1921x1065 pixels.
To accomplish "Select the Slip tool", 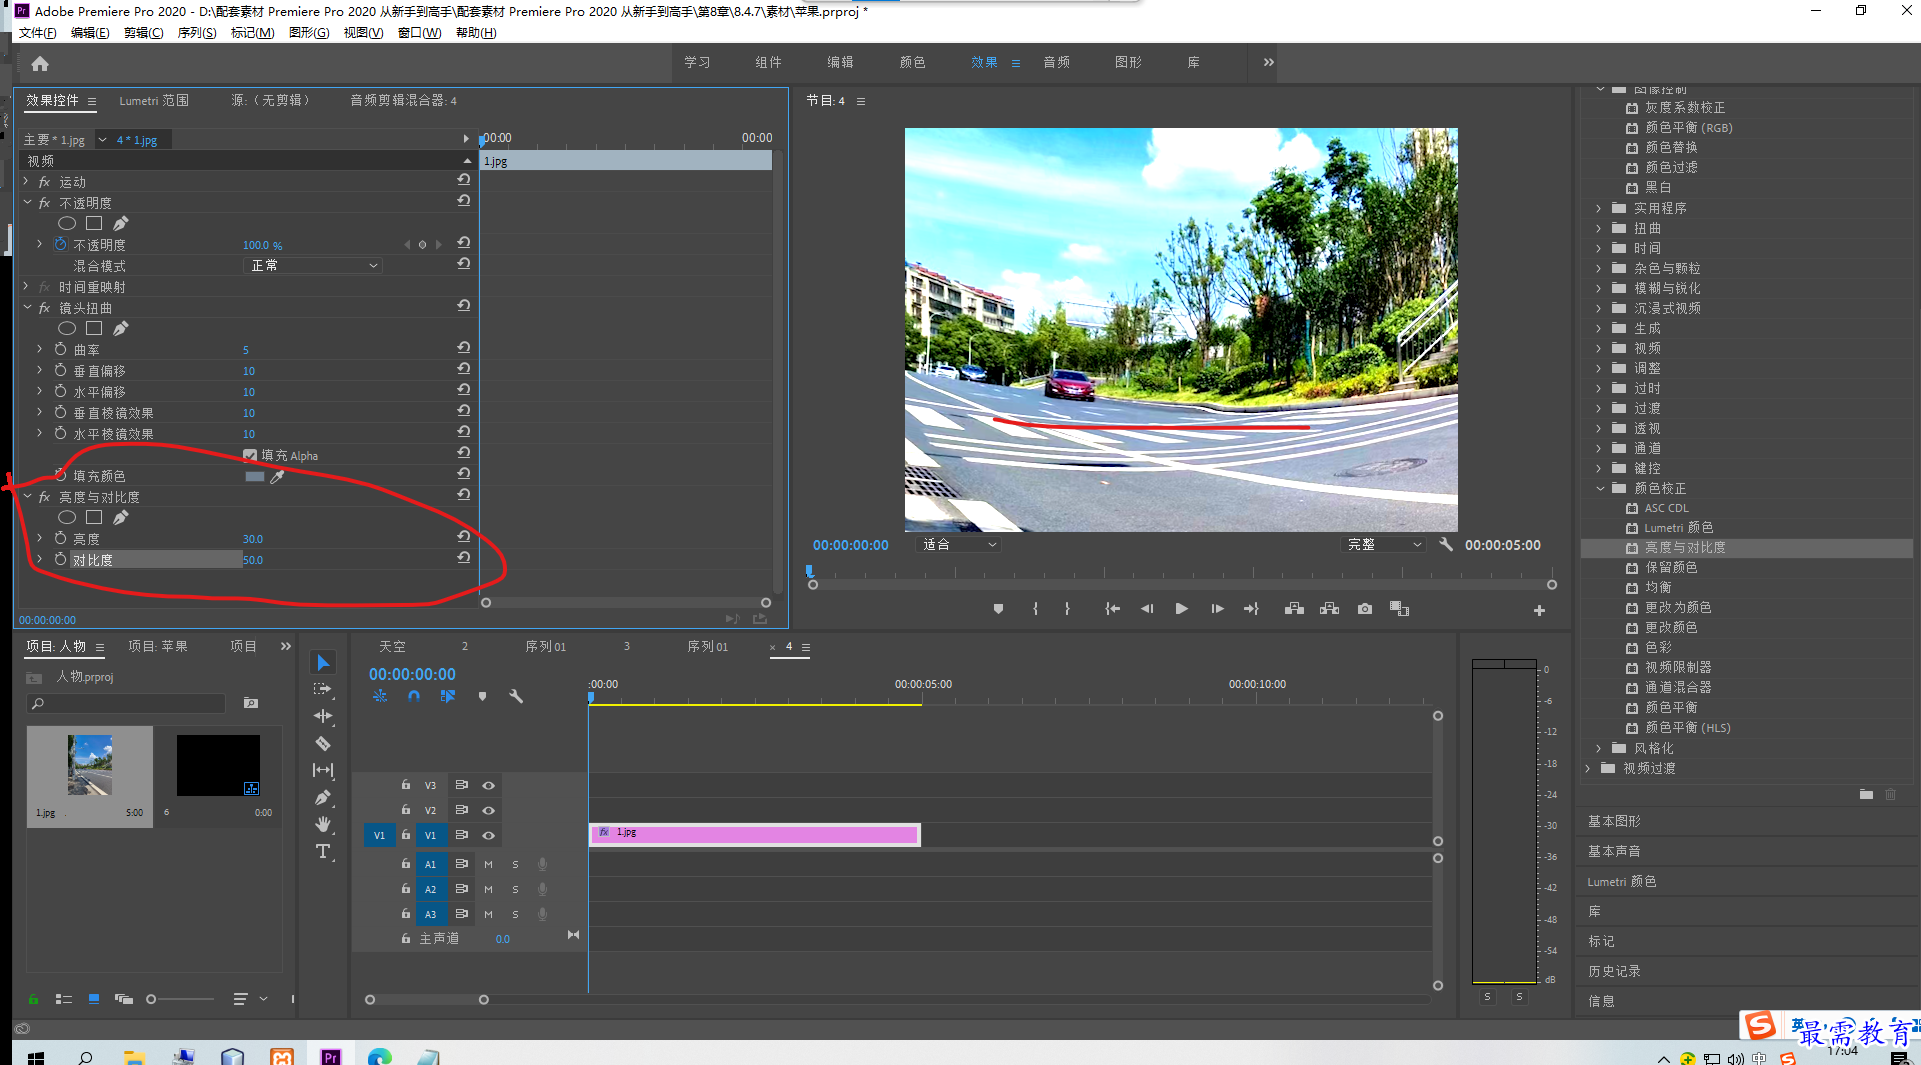I will (323, 770).
